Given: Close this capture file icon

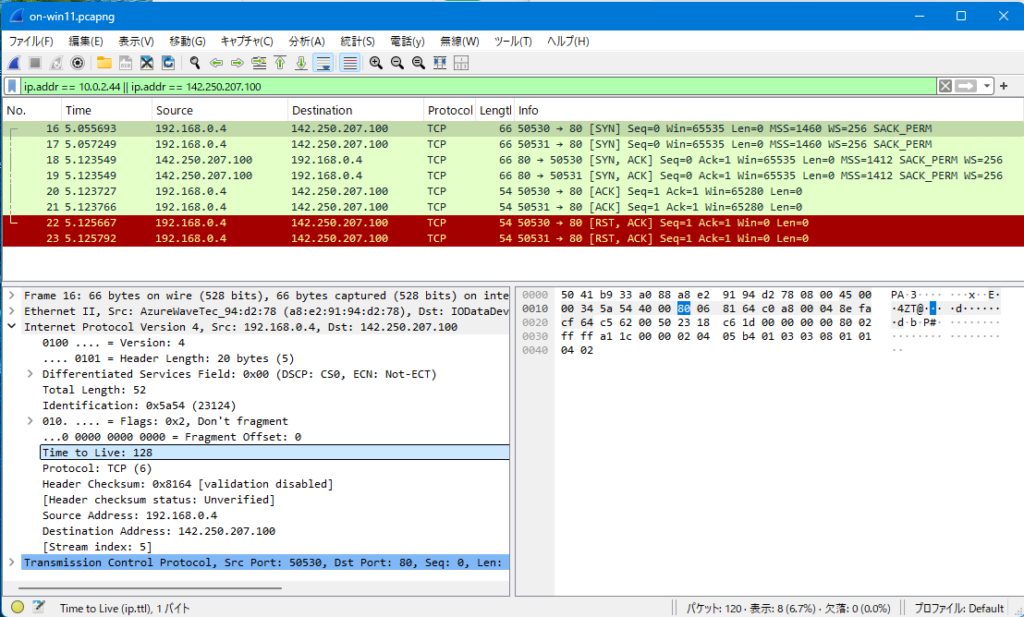Looking at the screenshot, I should (x=147, y=63).
